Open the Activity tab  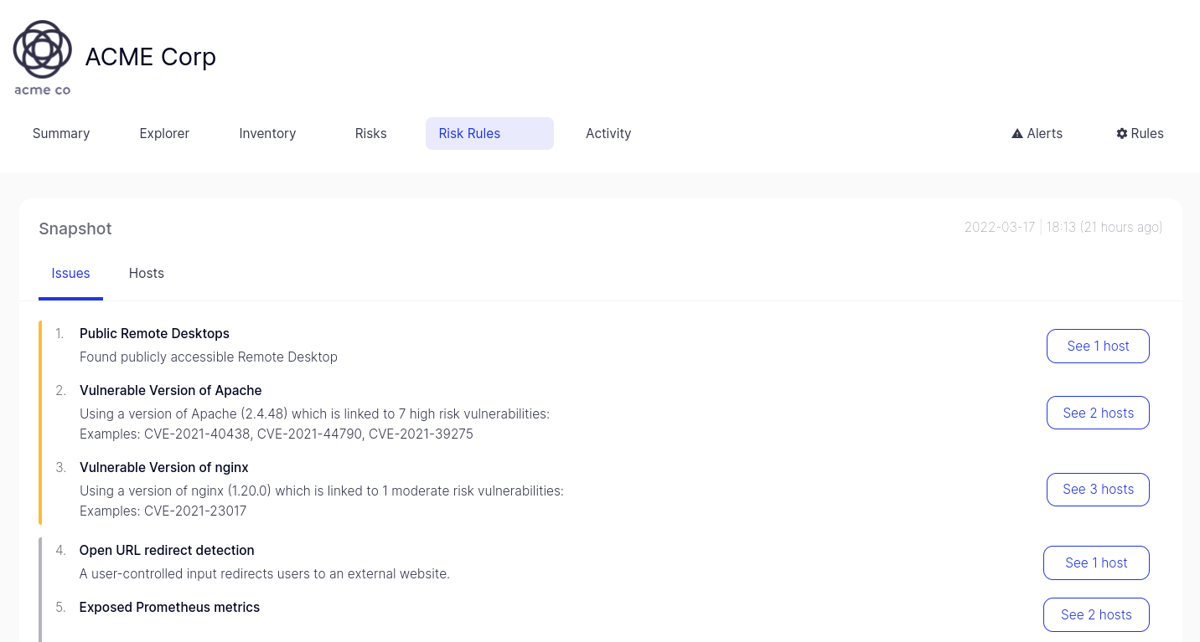click(608, 133)
